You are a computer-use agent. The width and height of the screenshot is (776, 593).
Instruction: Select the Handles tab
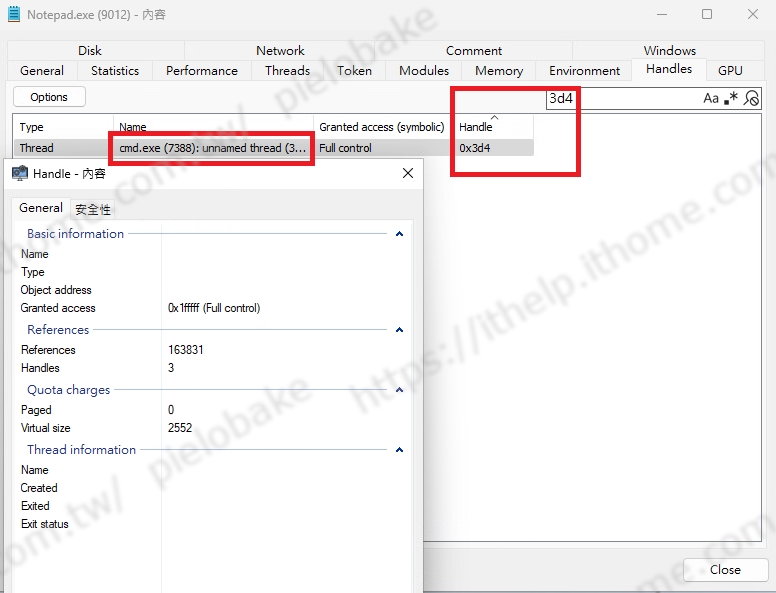tap(669, 69)
